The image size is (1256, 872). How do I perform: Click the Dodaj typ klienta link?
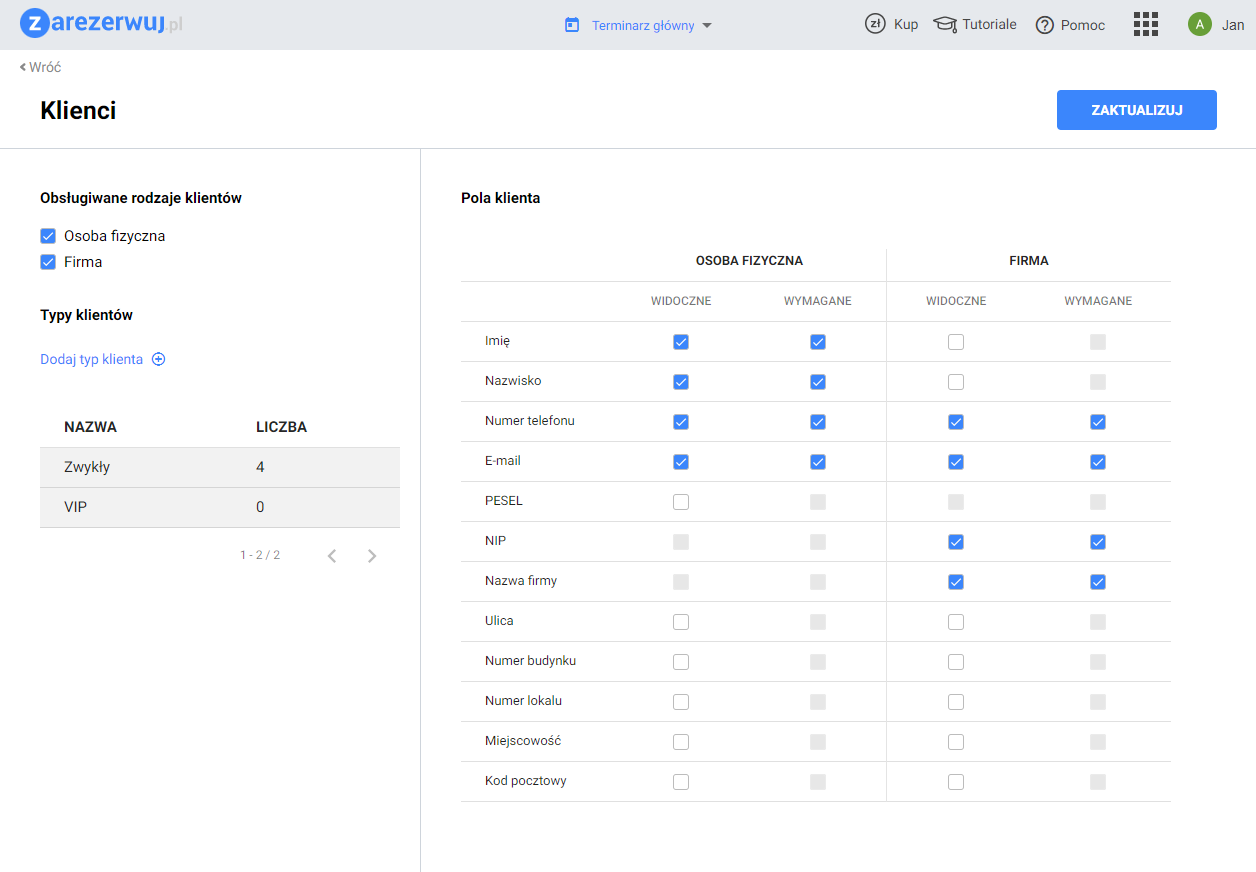point(91,359)
